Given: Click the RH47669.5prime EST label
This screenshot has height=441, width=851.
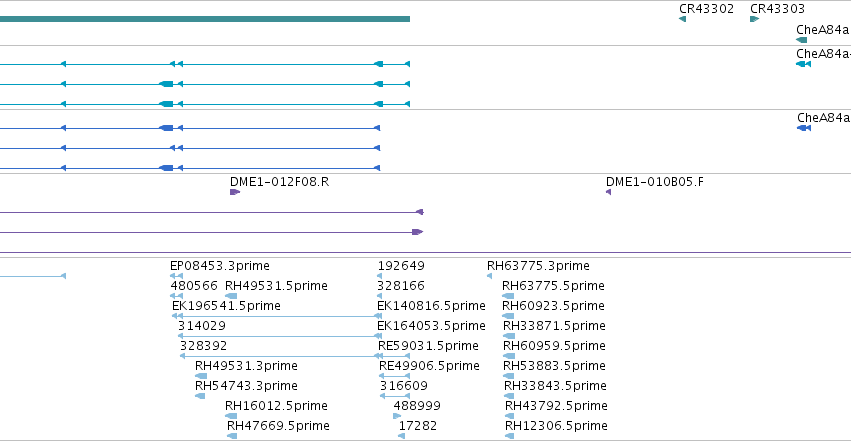Looking at the screenshot, I should pos(278,426).
